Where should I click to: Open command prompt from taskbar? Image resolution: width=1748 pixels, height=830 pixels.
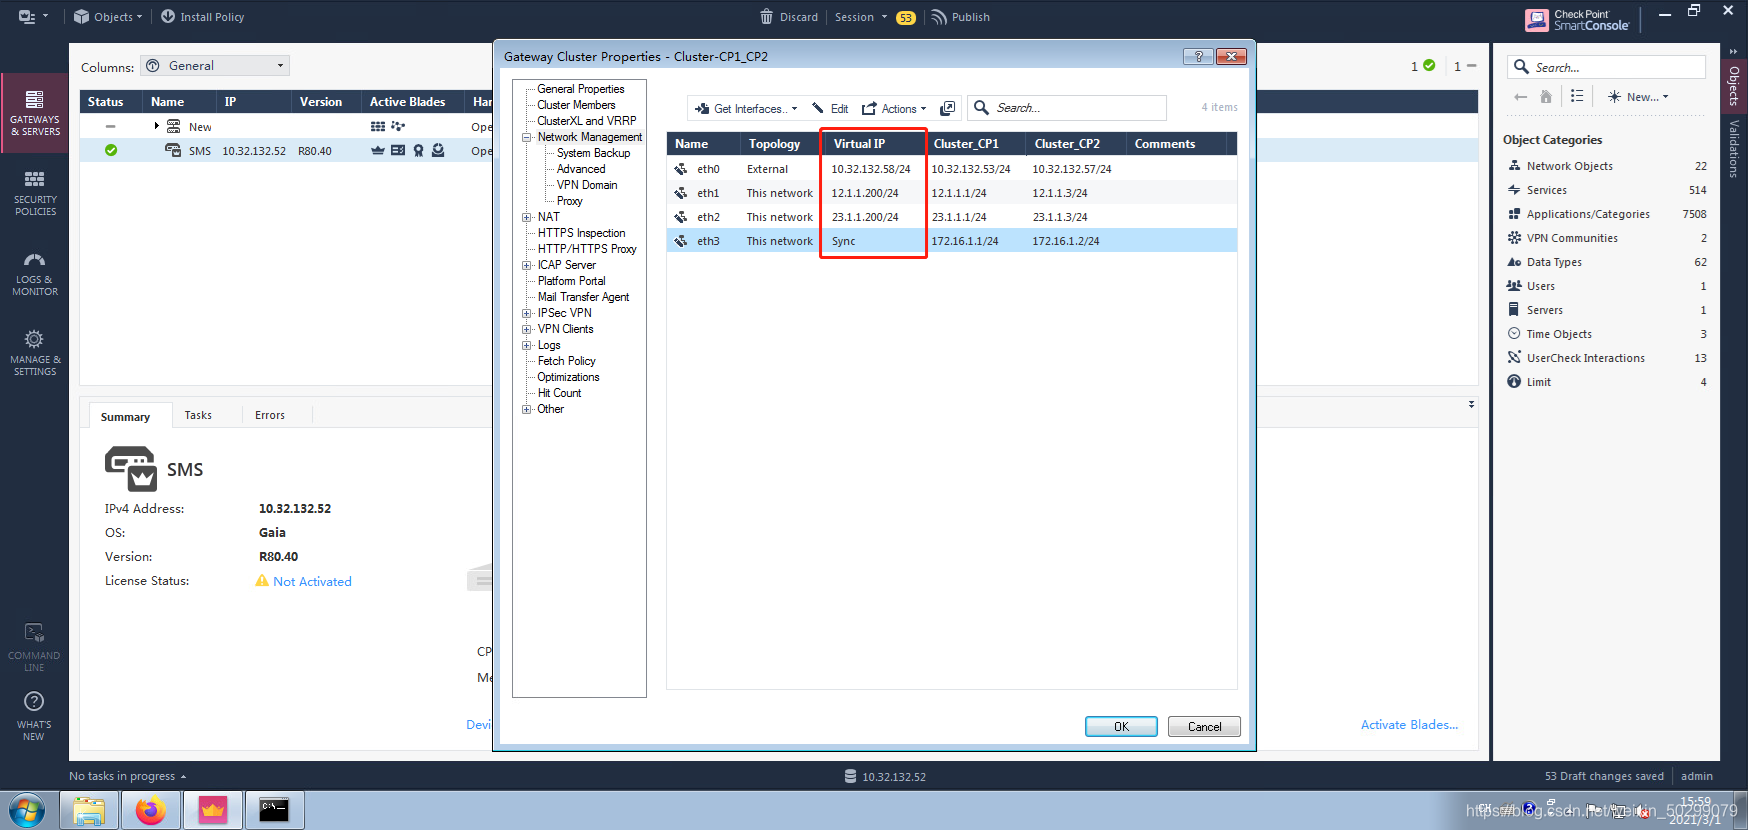point(274,810)
